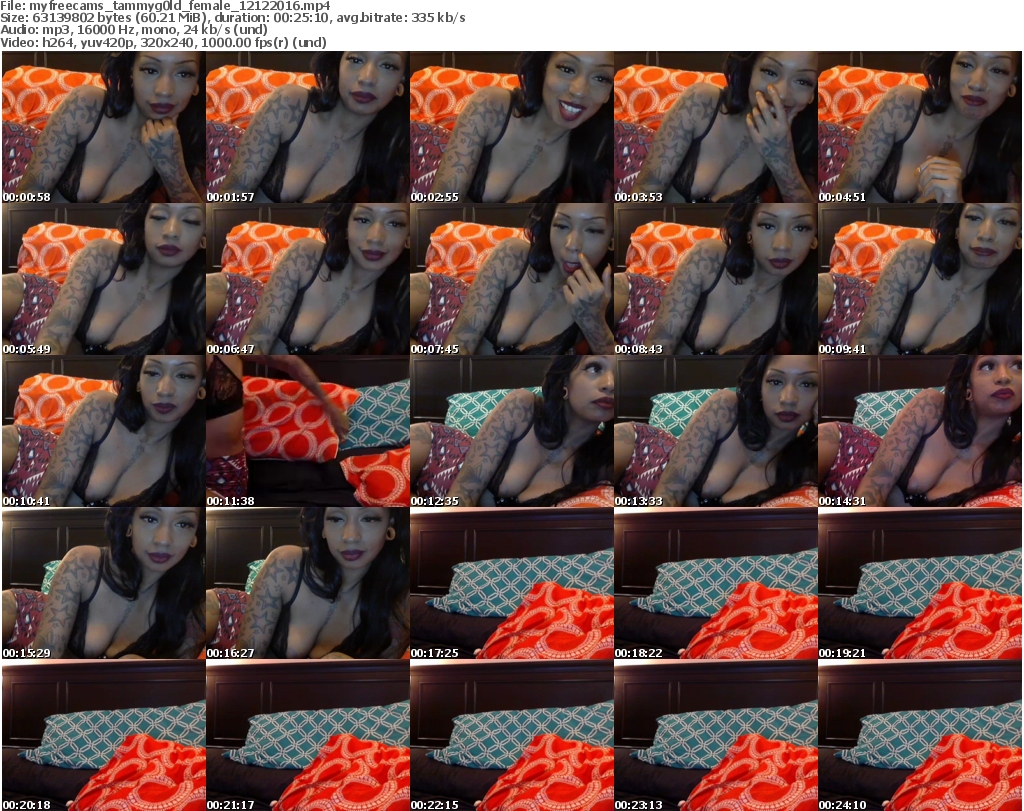Open the last frame stamped 00:24:10

tap(920, 735)
